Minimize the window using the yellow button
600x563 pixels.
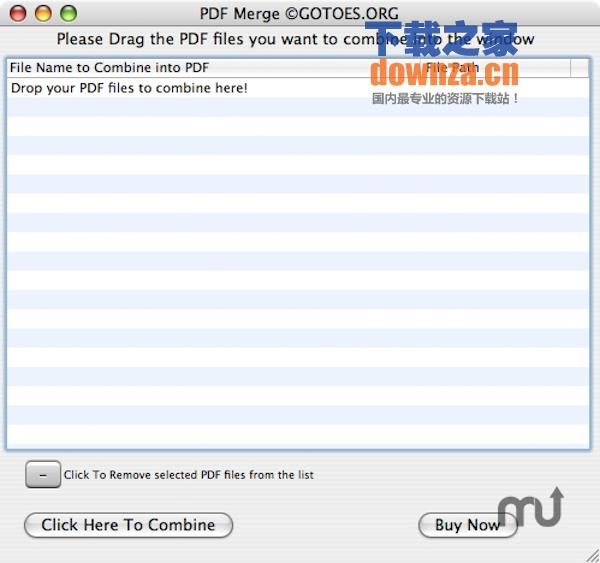(43, 13)
